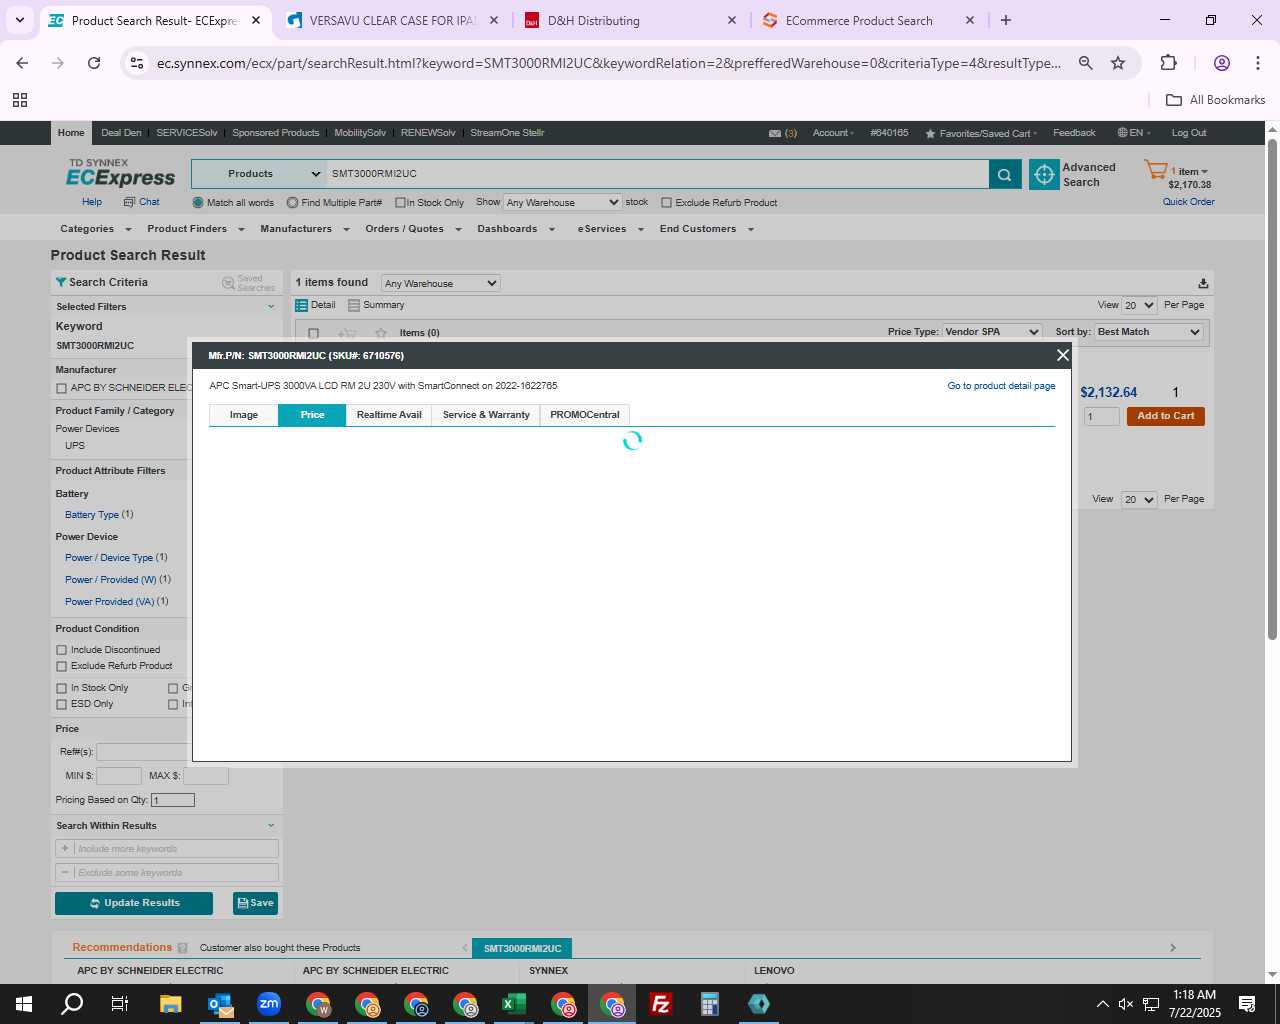1280x1024 pixels.
Task: Expand the Account menu
Action: [833, 133]
